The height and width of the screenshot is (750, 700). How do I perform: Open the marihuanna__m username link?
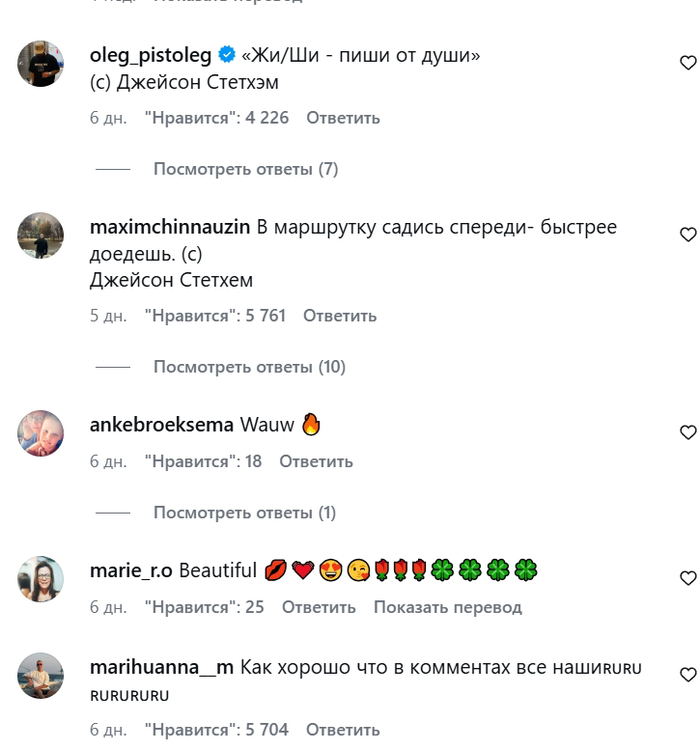162,667
